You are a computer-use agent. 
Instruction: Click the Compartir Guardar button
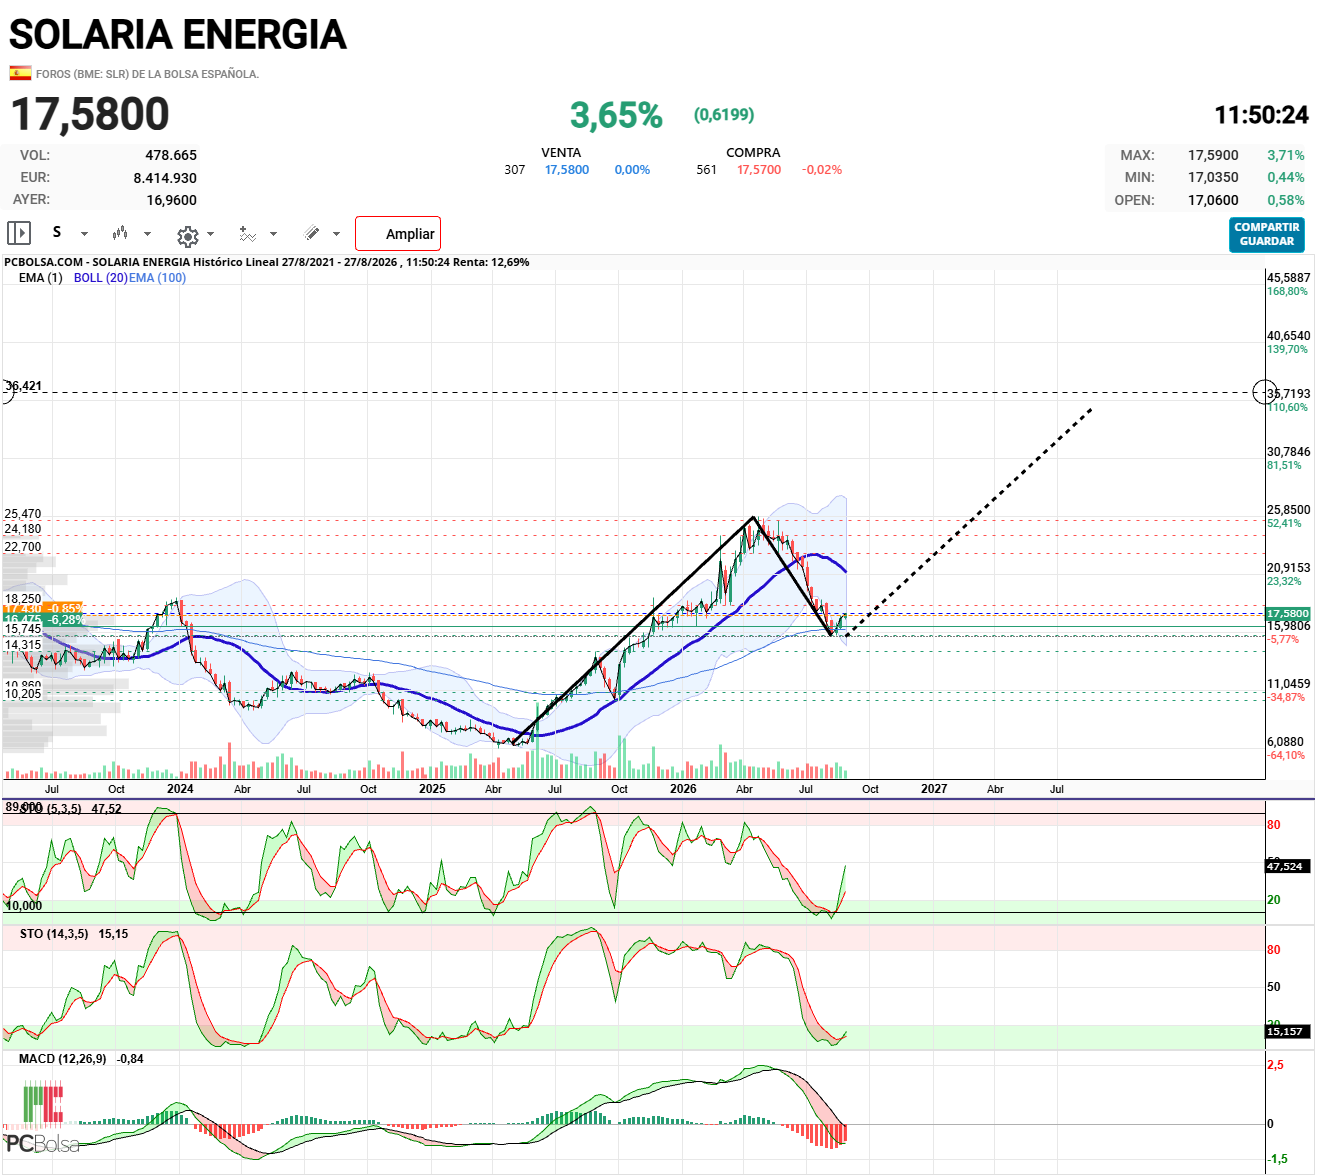pos(1267,234)
